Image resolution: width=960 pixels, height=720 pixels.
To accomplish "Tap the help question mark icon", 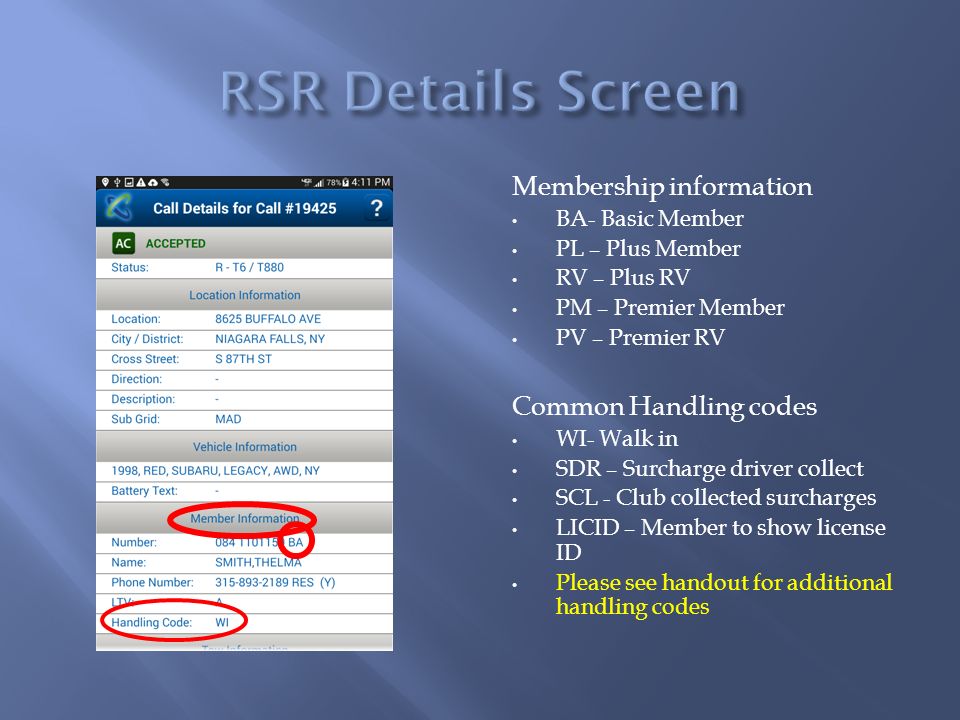I will pos(377,208).
